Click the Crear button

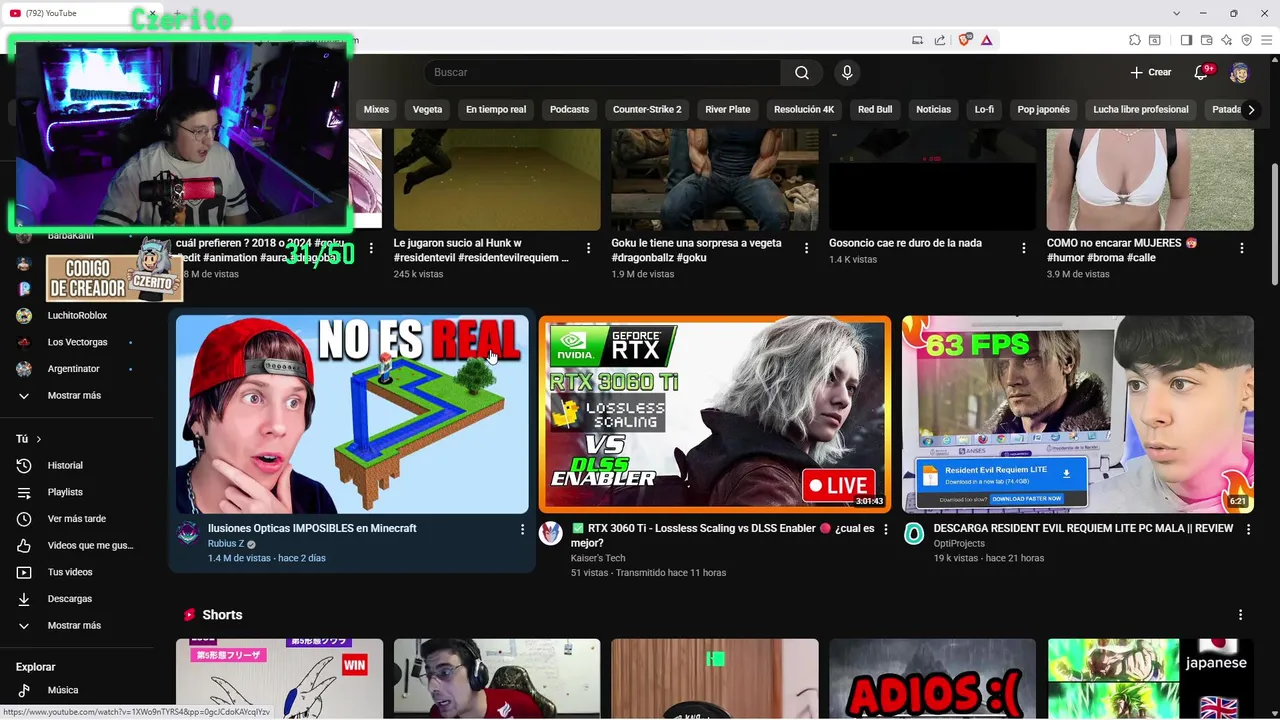click(x=1150, y=72)
